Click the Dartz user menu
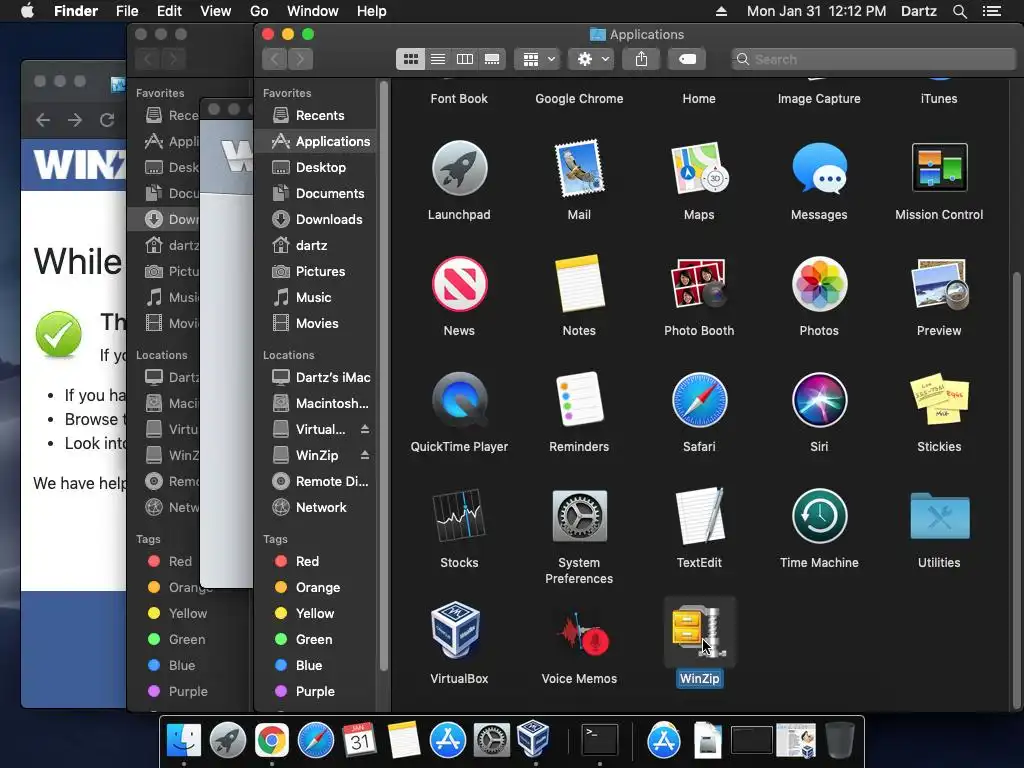The image size is (1024, 768). 918,11
